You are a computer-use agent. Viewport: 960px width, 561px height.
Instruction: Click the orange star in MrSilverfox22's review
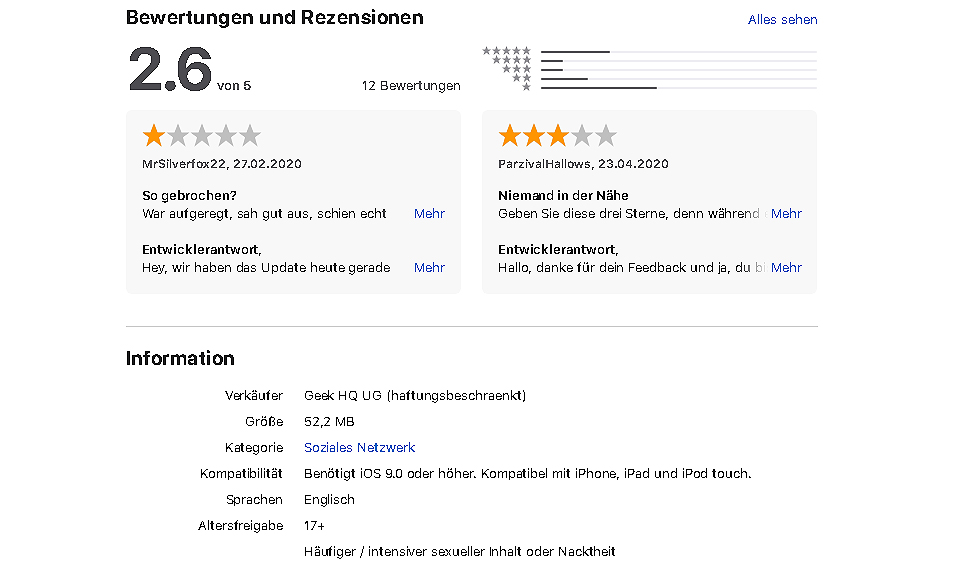point(154,136)
